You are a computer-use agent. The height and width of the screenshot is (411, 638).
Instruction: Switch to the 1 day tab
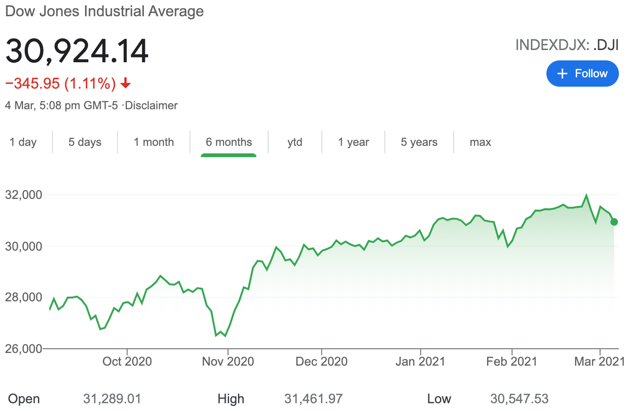(23, 142)
